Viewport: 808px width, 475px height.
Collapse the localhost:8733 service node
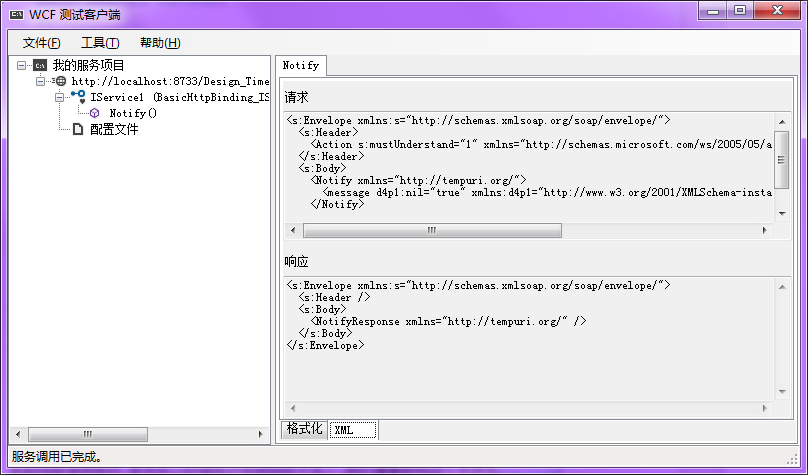pos(40,81)
